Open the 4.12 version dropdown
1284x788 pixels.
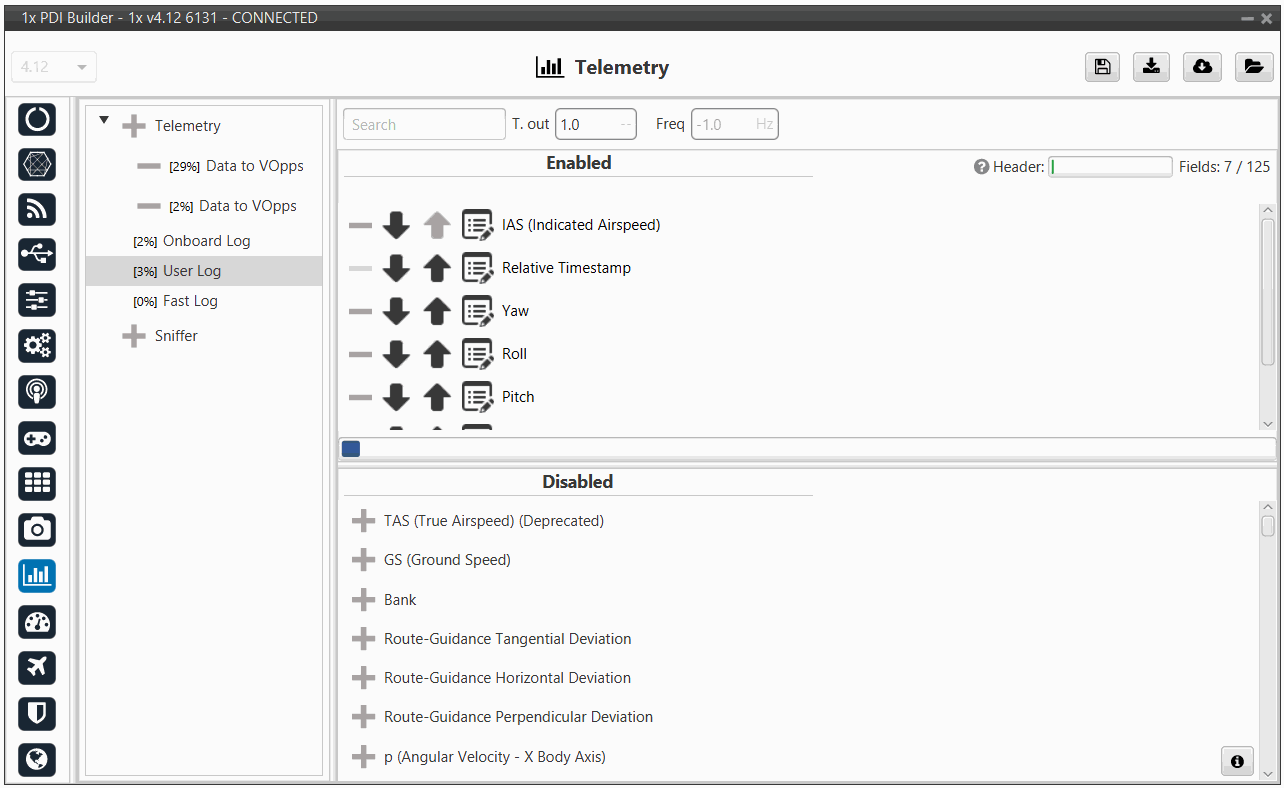point(54,67)
